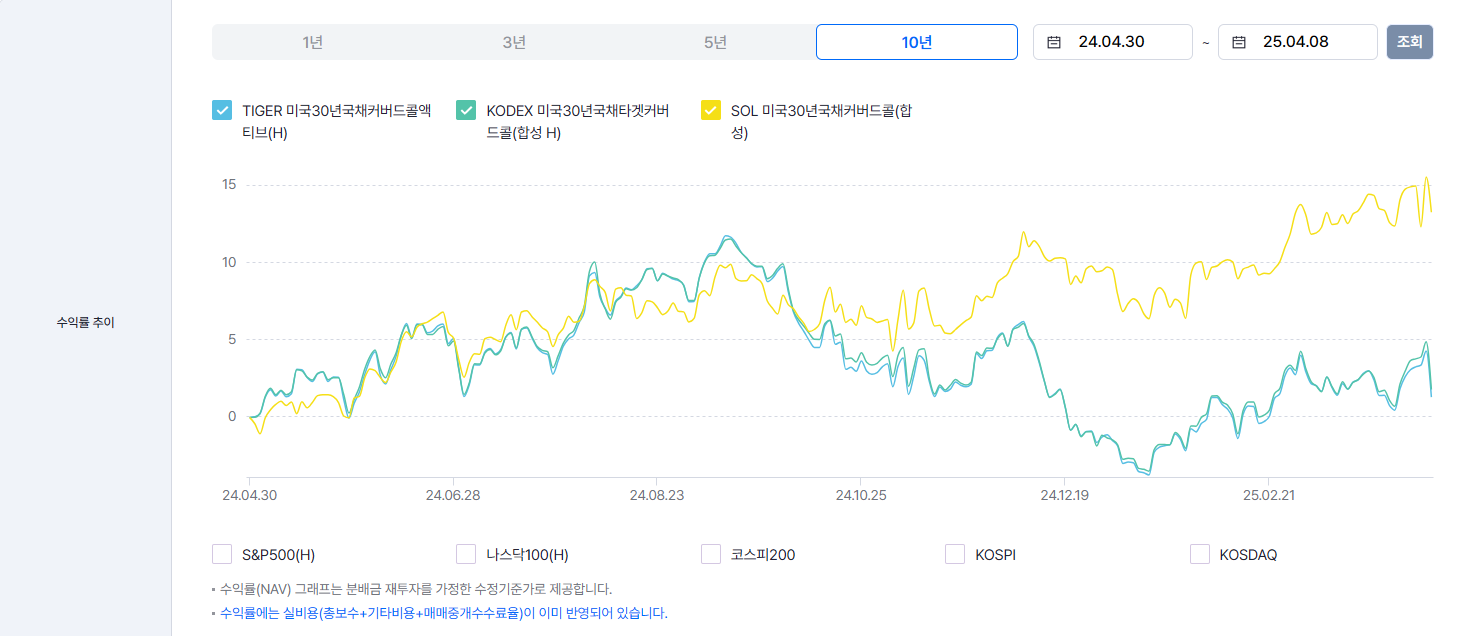
Task: Check the KOSPI index checkbox
Action: coord(954,553)
